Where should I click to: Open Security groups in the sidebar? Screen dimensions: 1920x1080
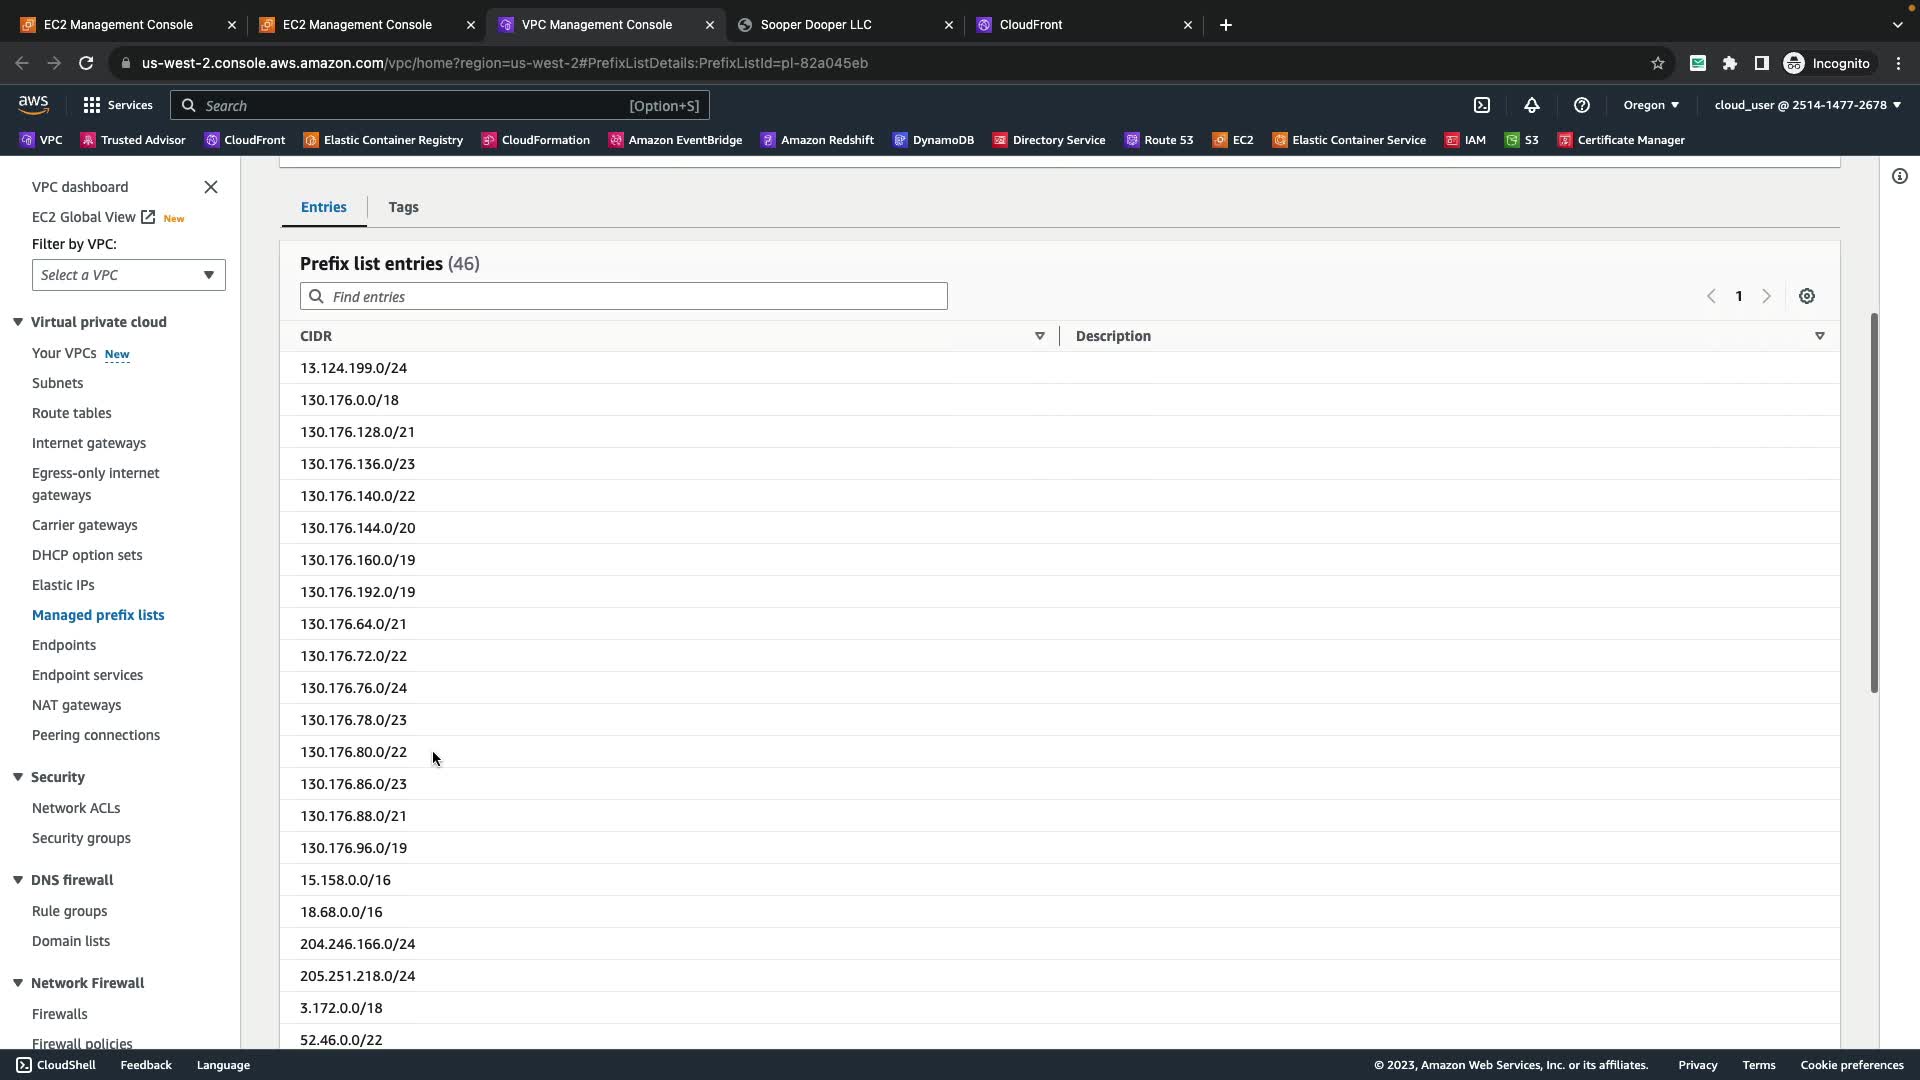point(81,838)
